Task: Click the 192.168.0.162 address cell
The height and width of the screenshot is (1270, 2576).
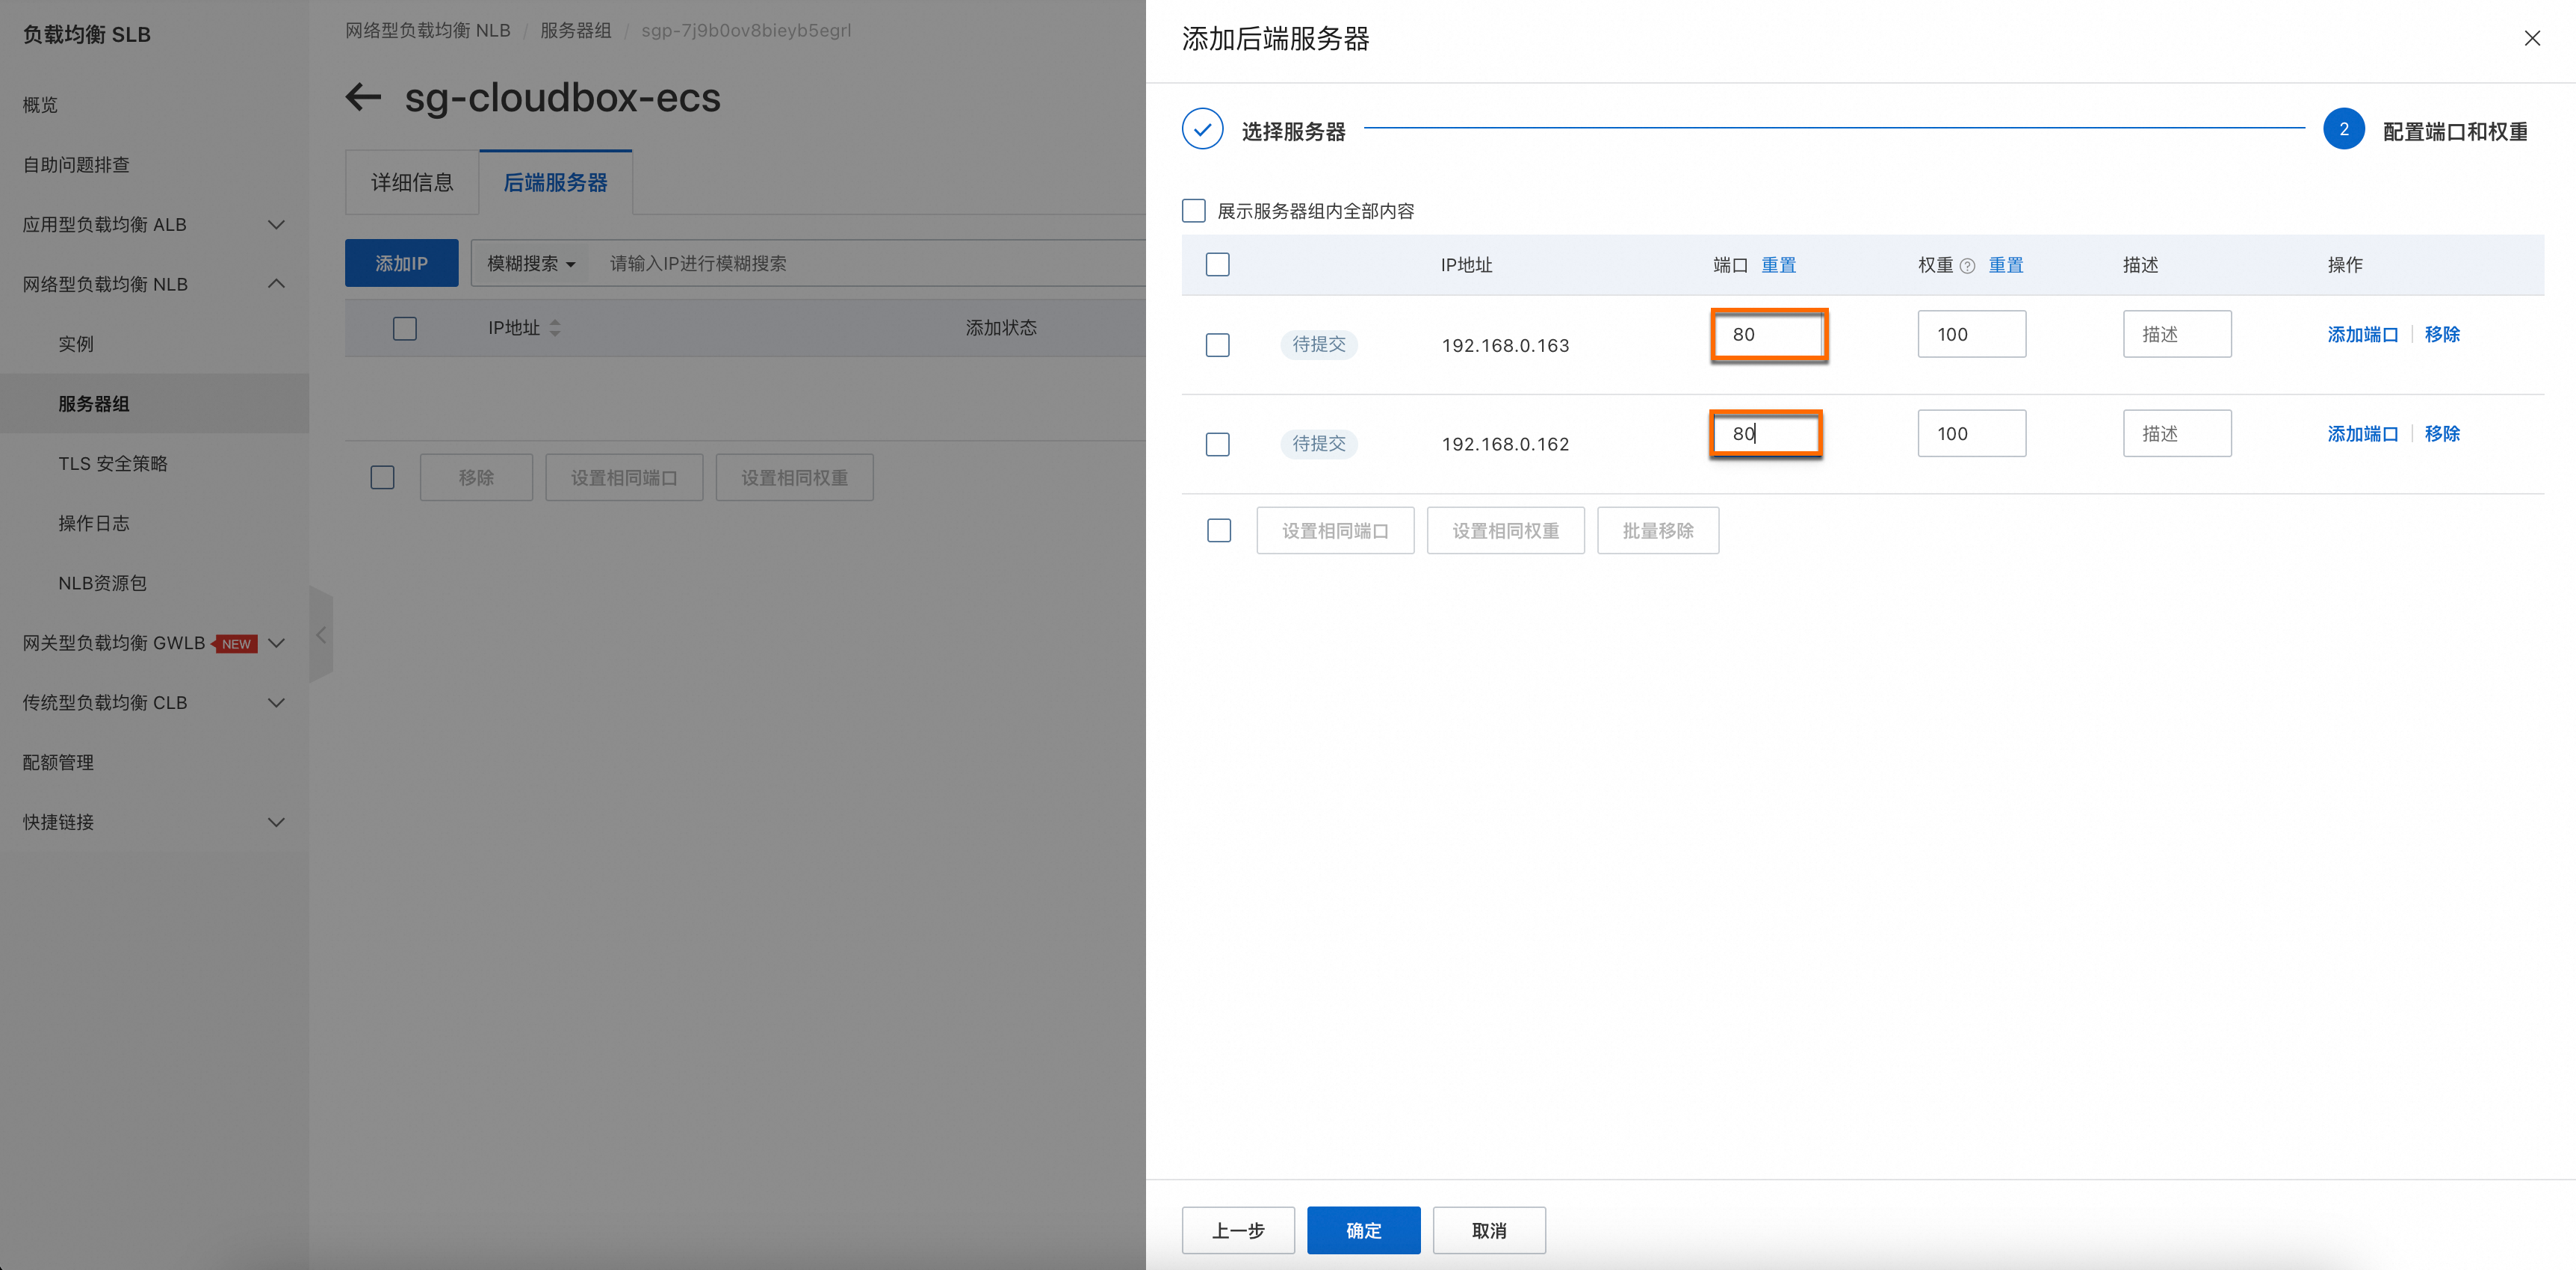Action: (x=1505, y=444)
